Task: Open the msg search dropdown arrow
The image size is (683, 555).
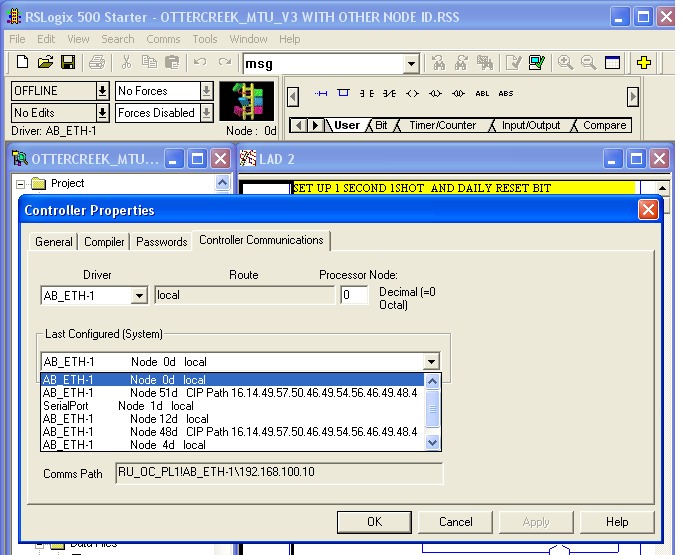Action: click(x=411, y=64)
